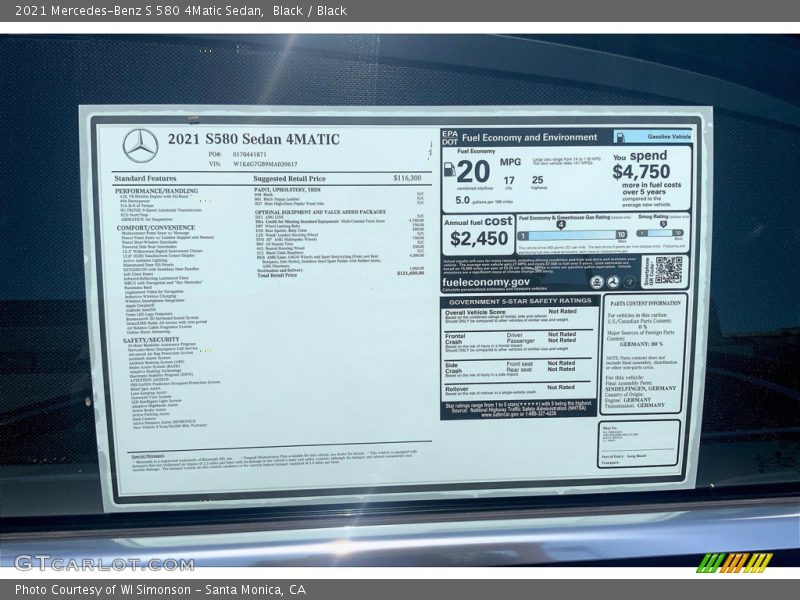Click the 'PAINT, UPHOLSTERY, TRIM' heading

click(x=287, y=190)
